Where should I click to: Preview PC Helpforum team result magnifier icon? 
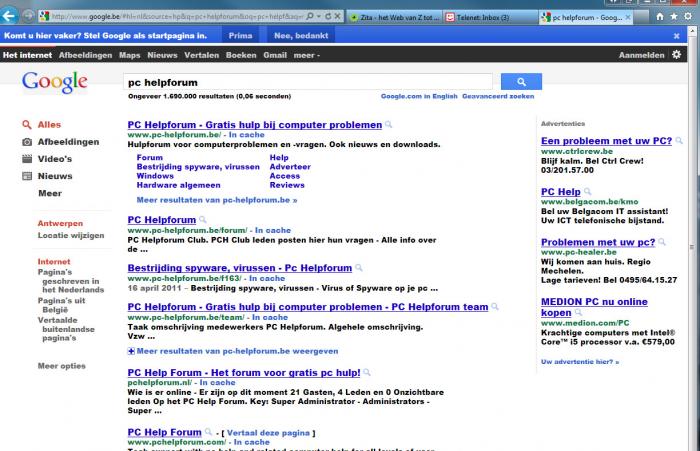click(x=495, y=307)
